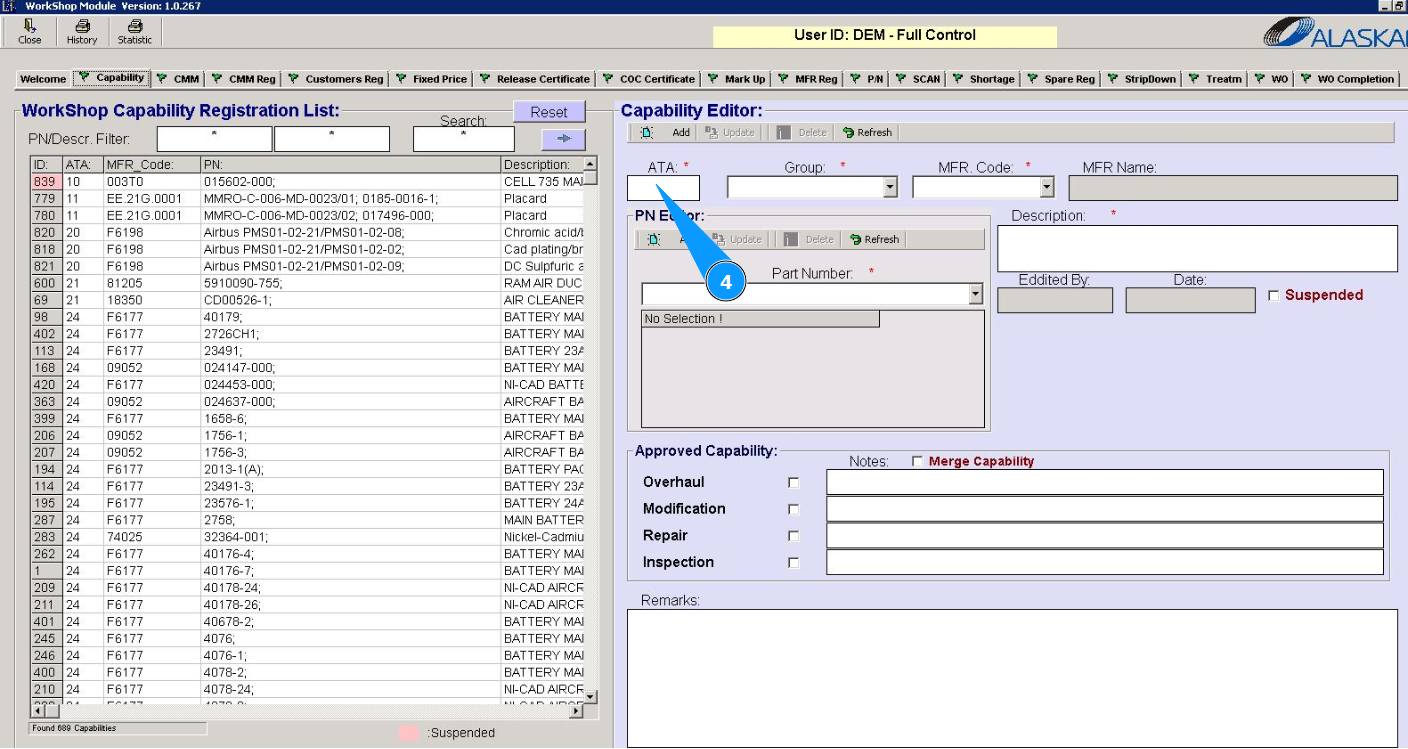Click the new-document icon in the Capability Editor toolbar
1408x749 pixels.
click(x=647, y=133)
